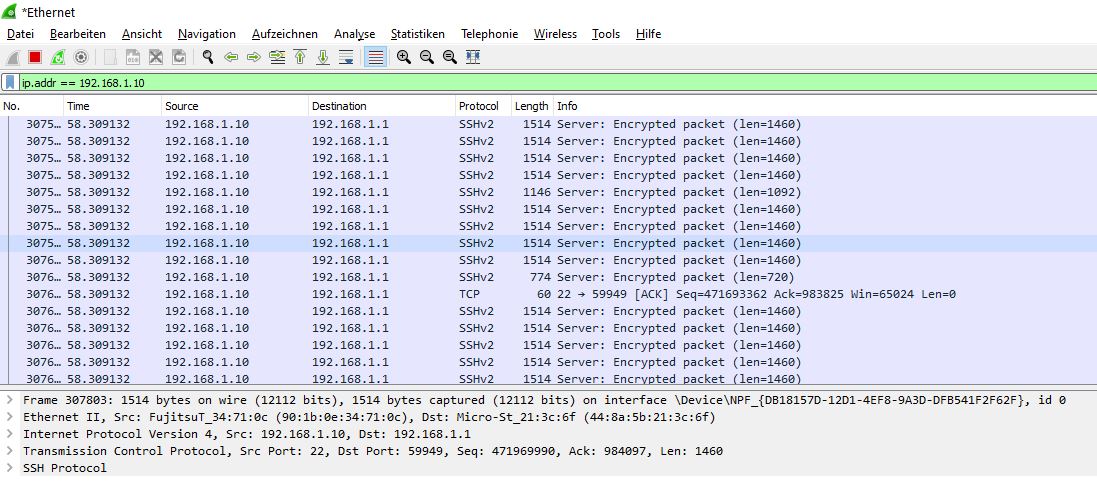Open capture options gear icon
The width and height of the screenshot is (1097, 487).
pyautogui.click(x=81, y=58)
